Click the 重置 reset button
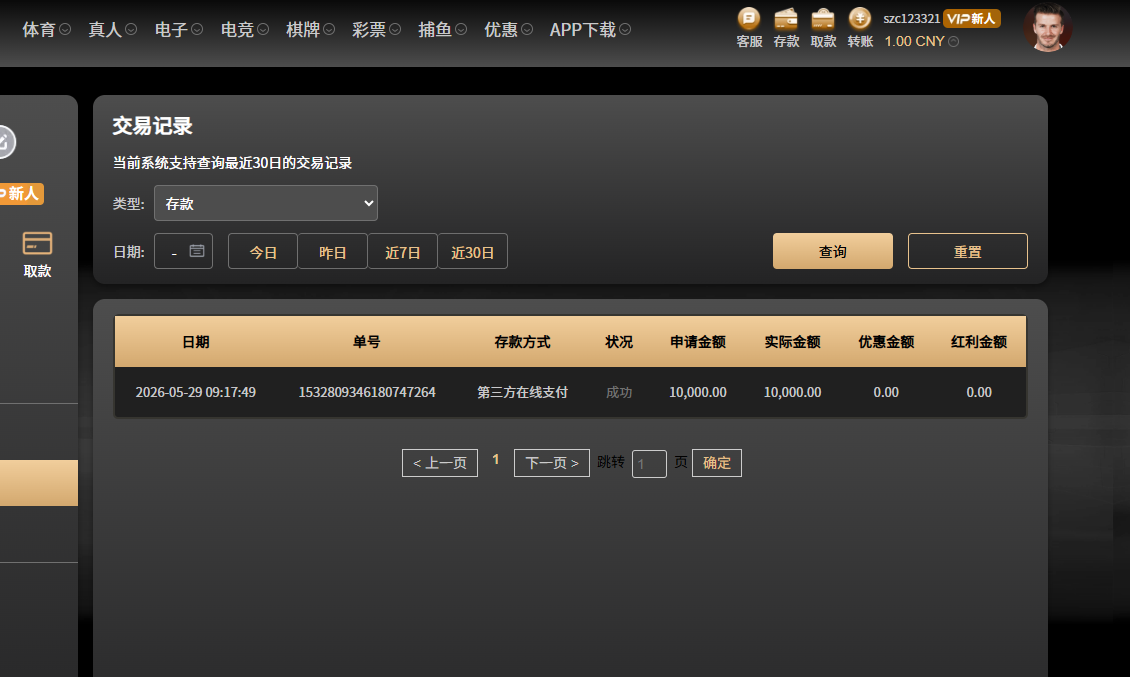This screenshot has height=677, width=1130. [x=968, y=251]
